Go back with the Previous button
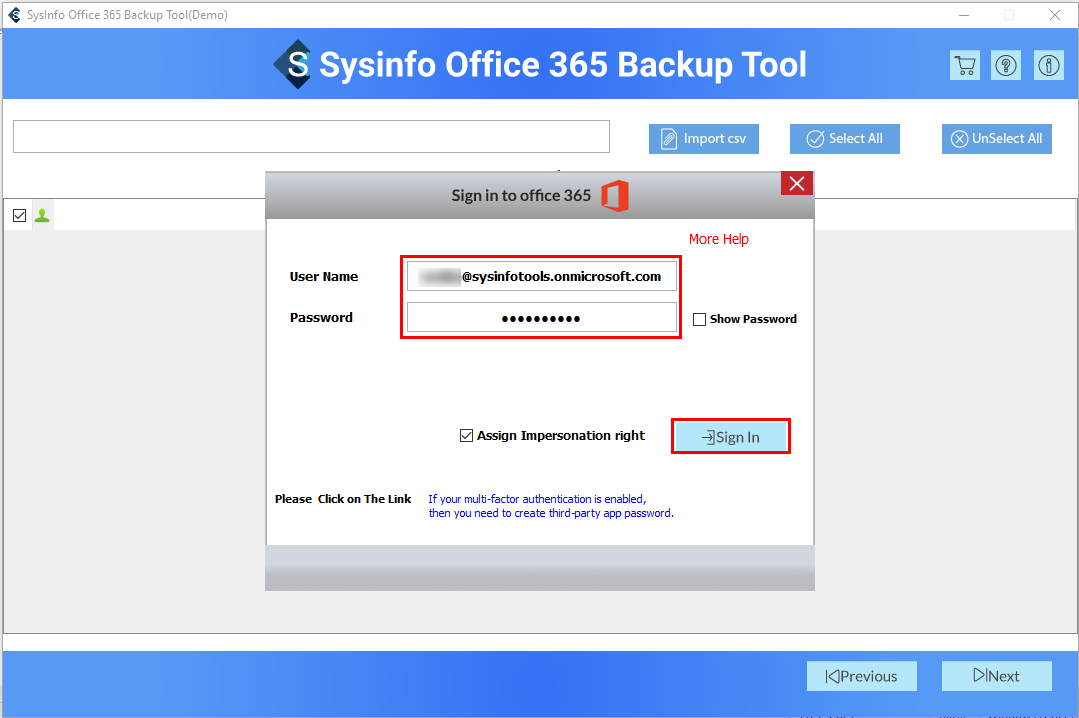 [862, 676]
